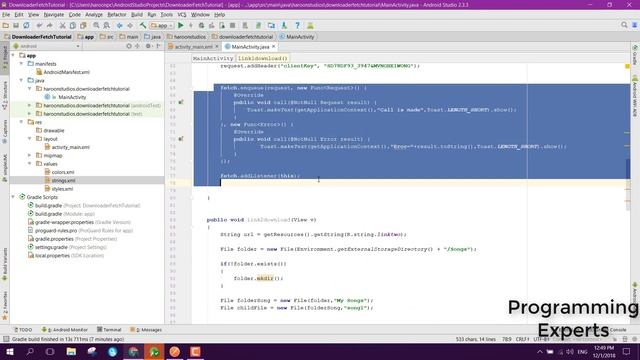Click the Windows Start button

10,351
